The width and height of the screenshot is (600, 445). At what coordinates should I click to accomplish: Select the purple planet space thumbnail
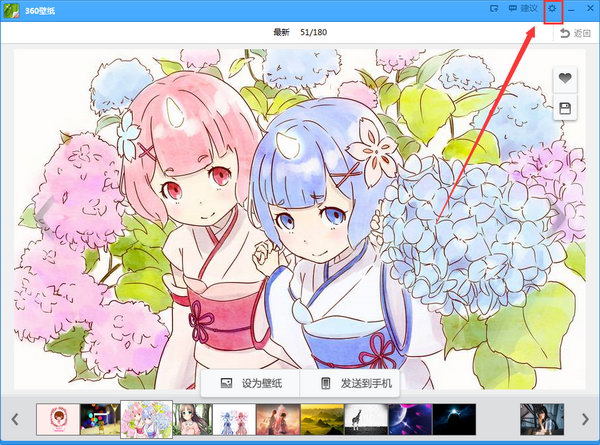click(411, 419)
